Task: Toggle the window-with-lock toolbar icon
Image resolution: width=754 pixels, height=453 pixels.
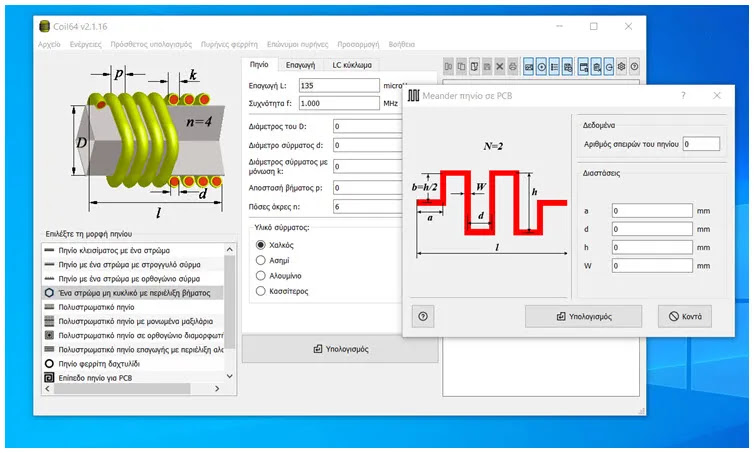Action: 583,67
